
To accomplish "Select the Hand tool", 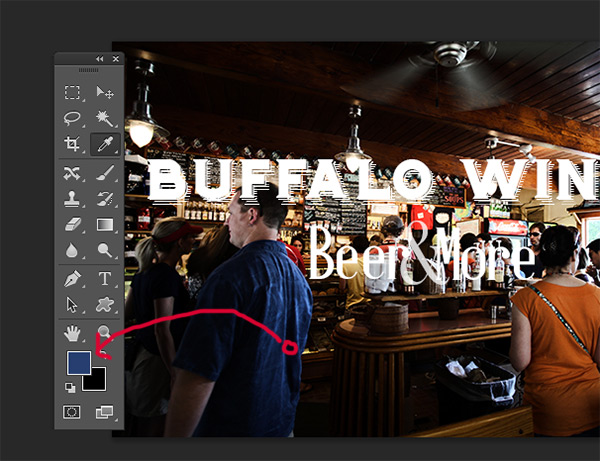I will 72,332.
